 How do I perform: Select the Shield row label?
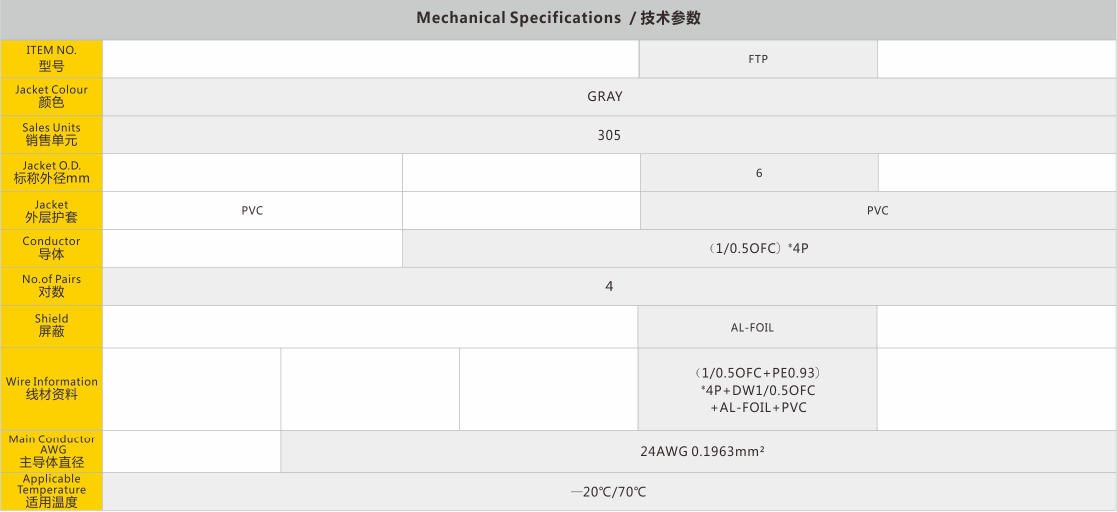point(51,326)
